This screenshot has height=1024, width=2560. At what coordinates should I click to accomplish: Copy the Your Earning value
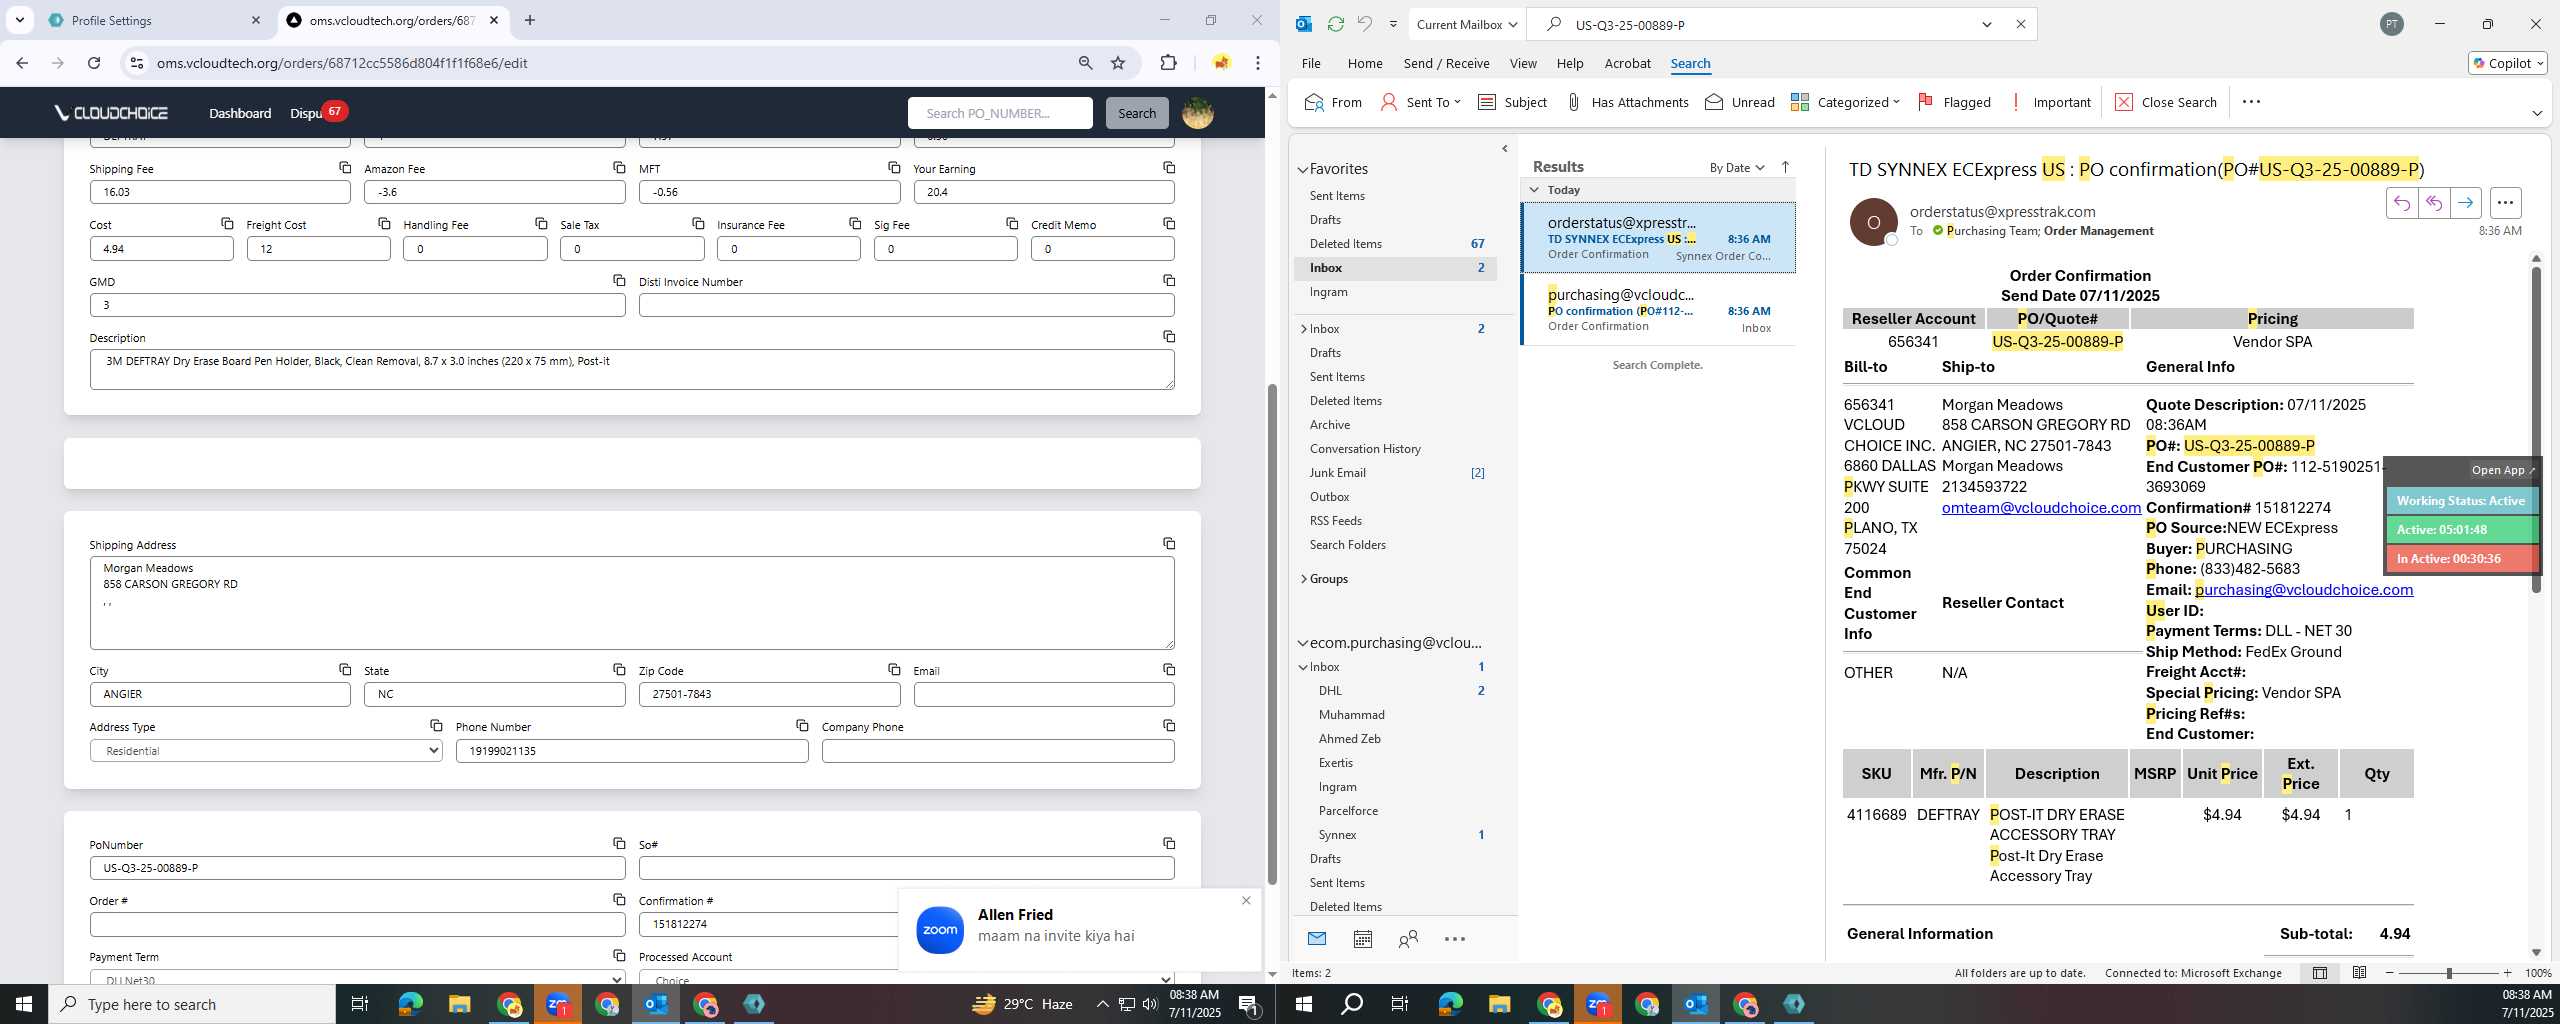(x=1169, y=168)
